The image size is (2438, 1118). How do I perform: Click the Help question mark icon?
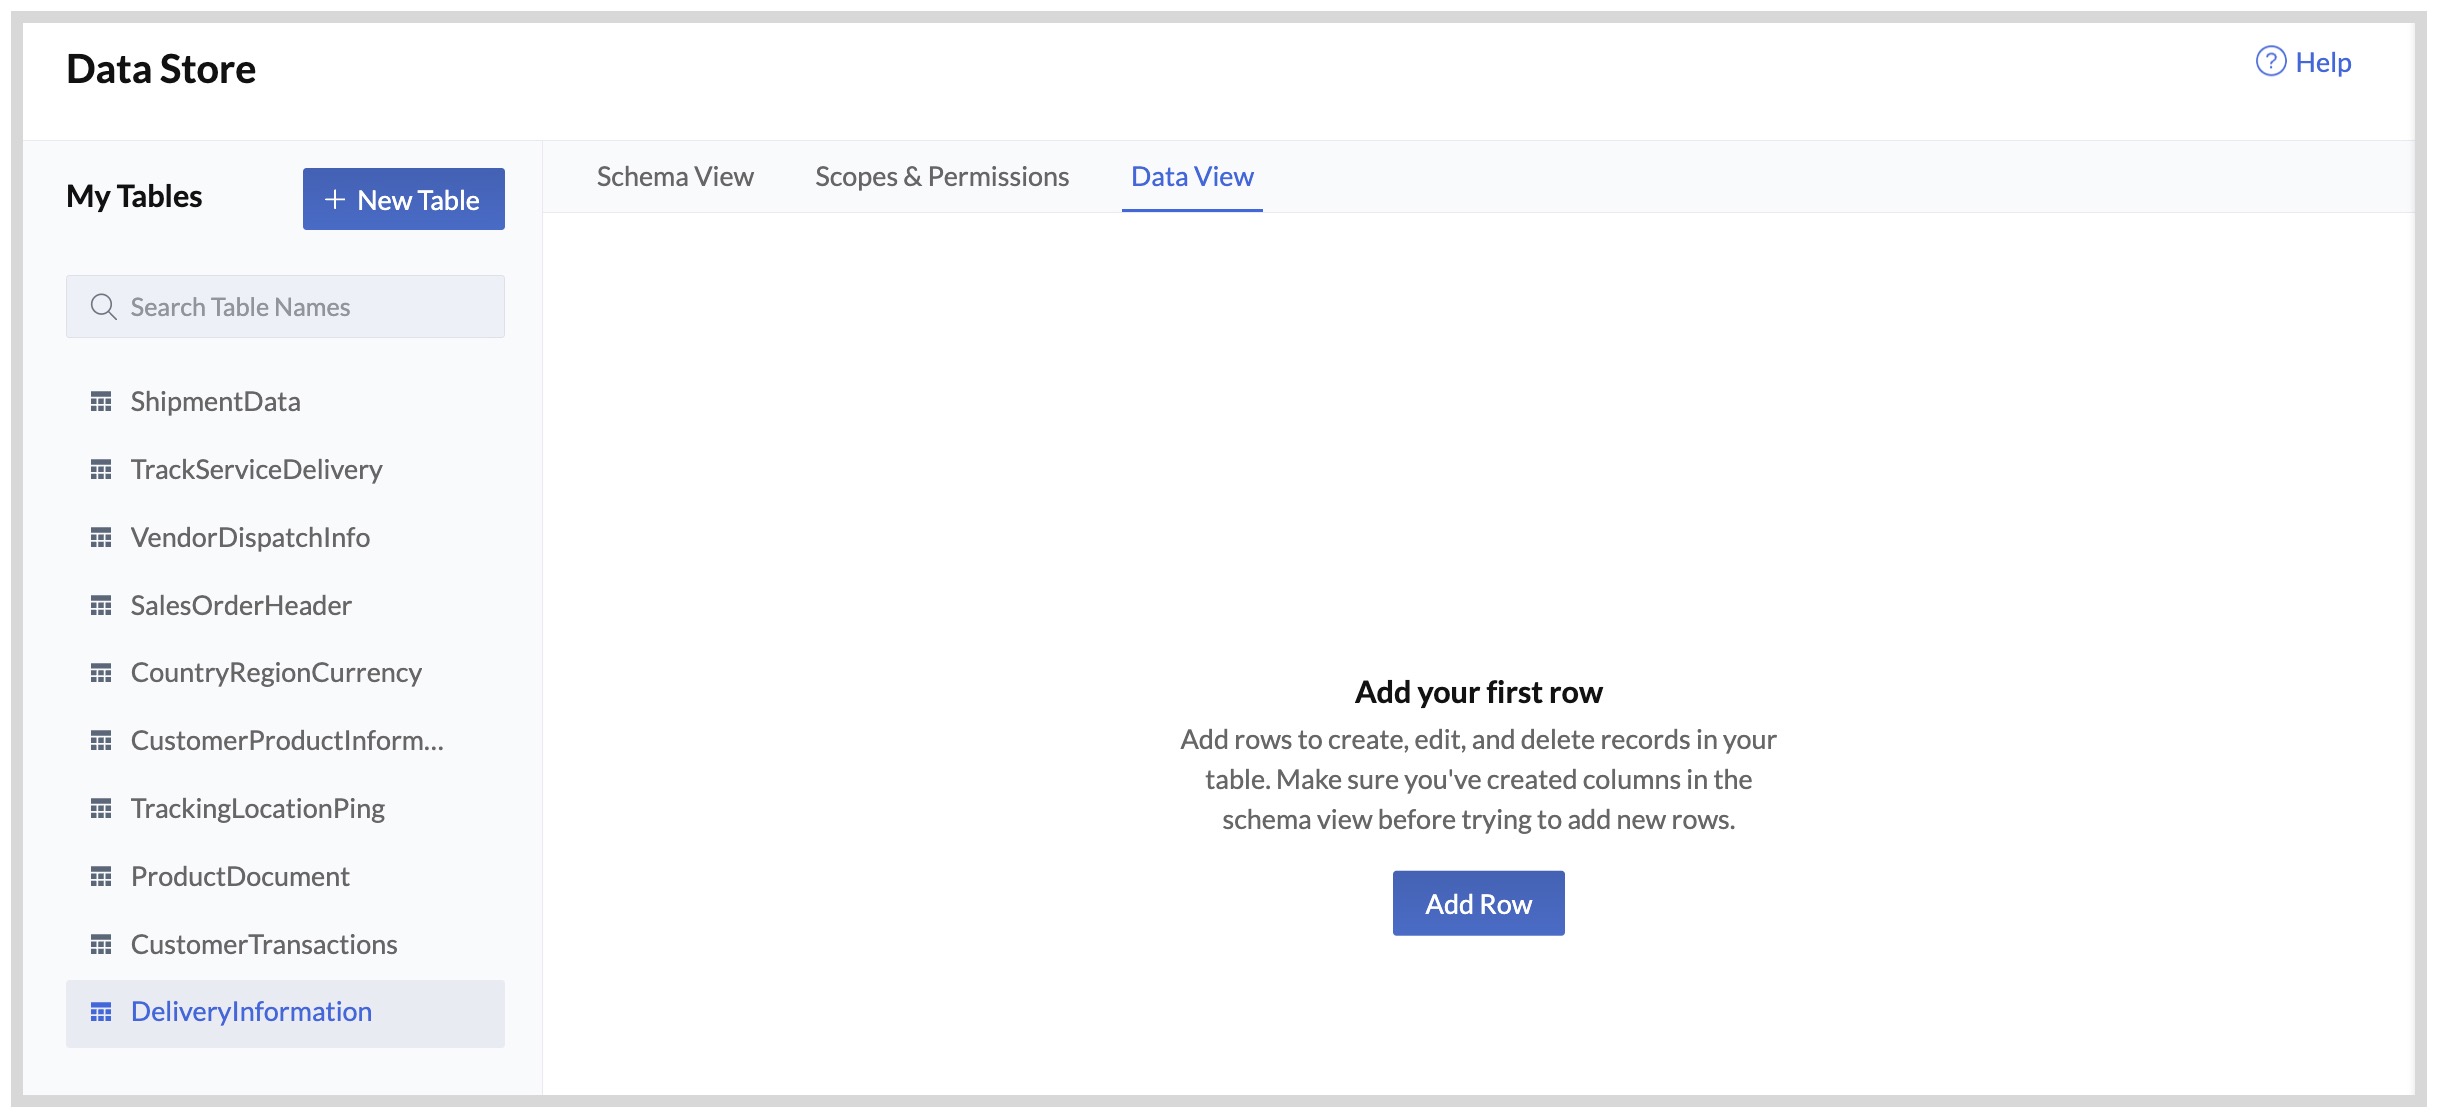pyautogui.click(x=2270, y=62)
